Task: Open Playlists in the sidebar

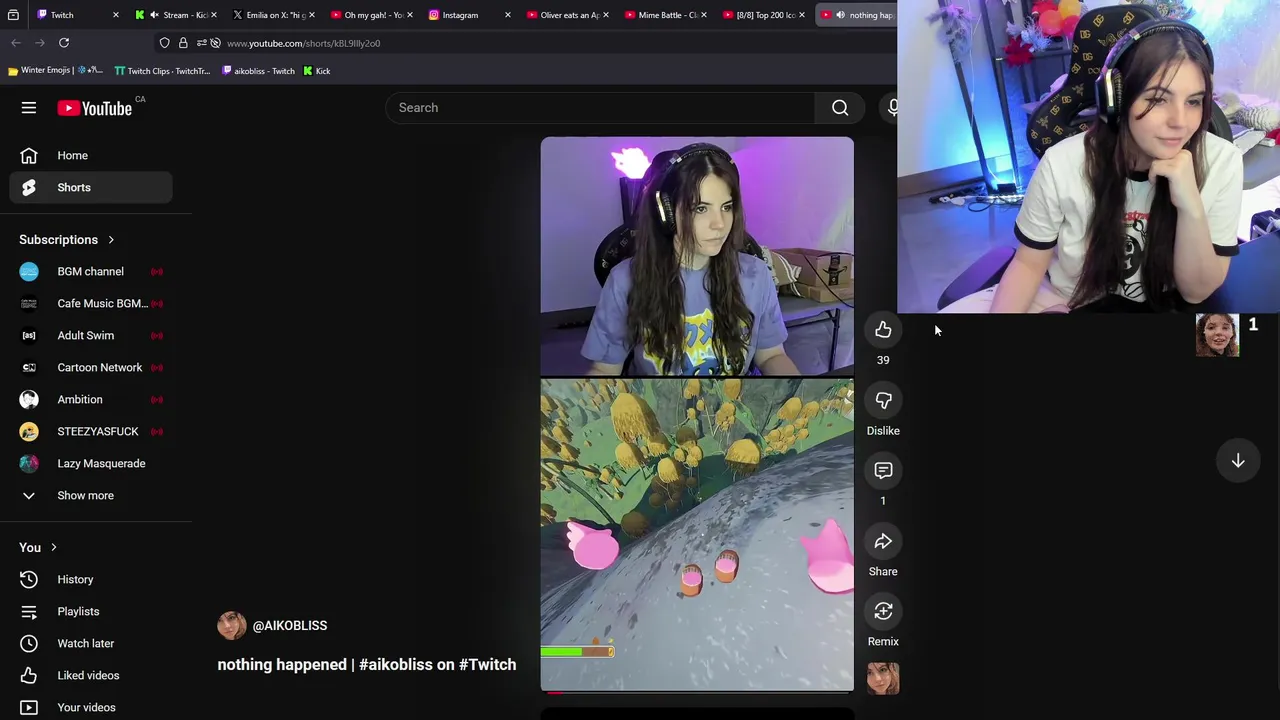Action: click(91, 612)
